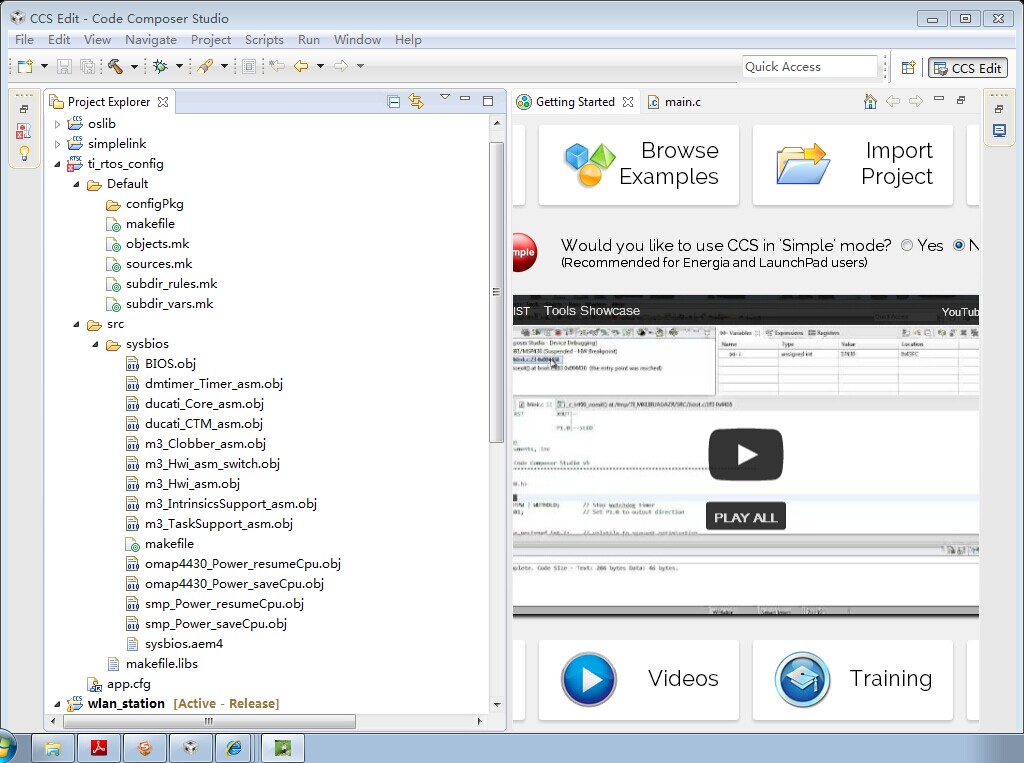Viewport: 1024px width, 763px height.
Task: Open the Build configuration dropdown arrow
Action: pos(134,66)
